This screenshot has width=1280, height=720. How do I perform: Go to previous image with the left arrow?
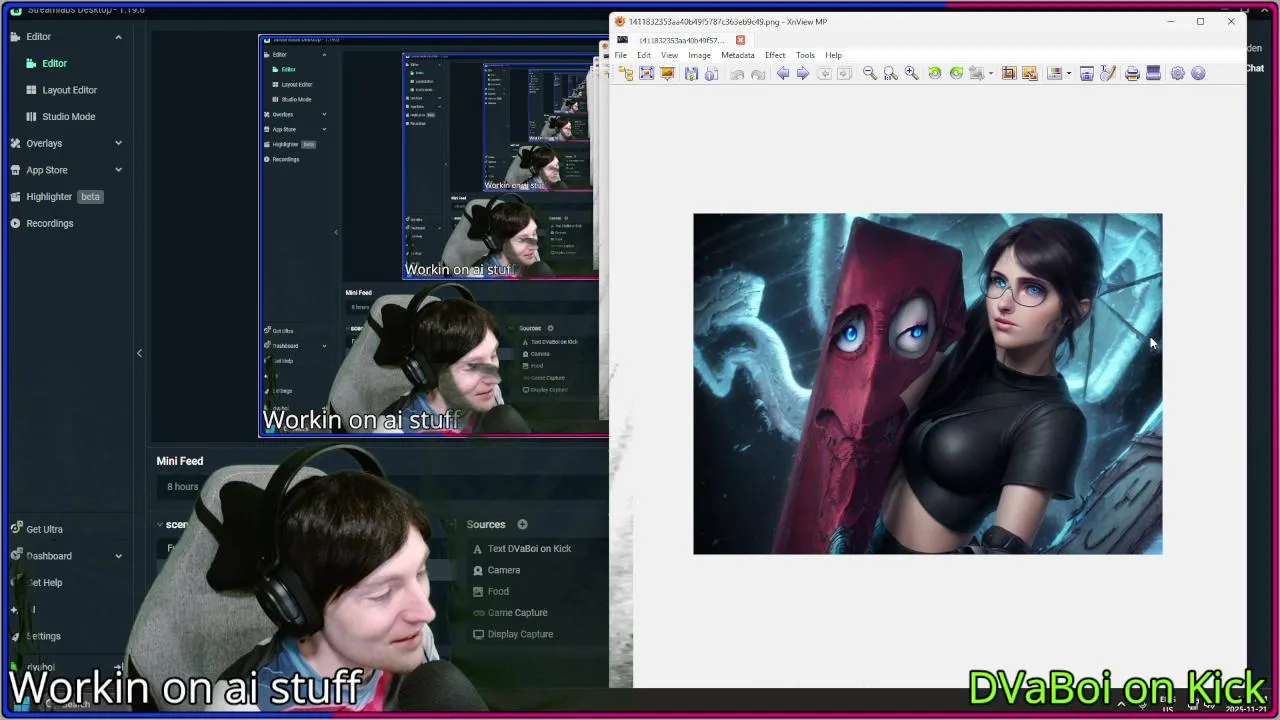[782, 73]
